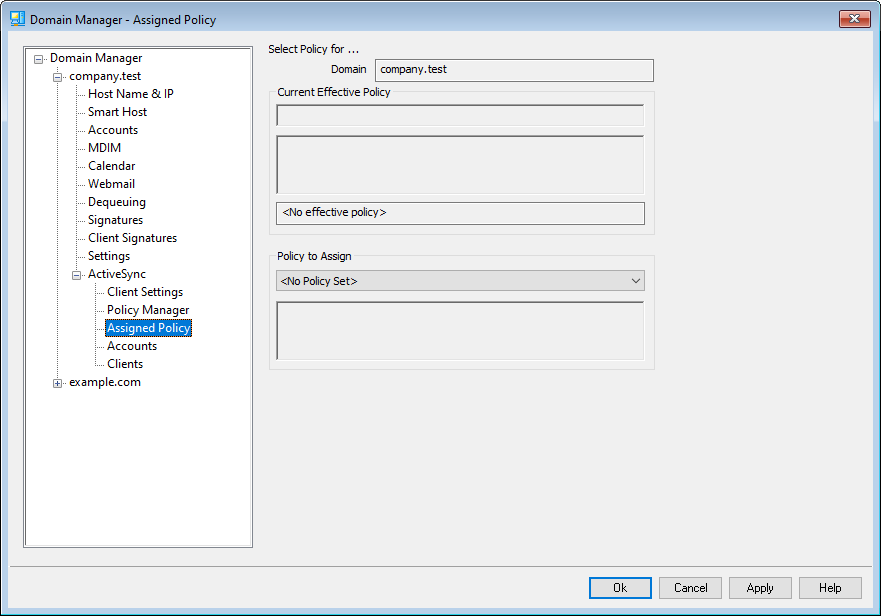
Task: Select Policy Manager under ActiveSync
Action: pos(148,310)
